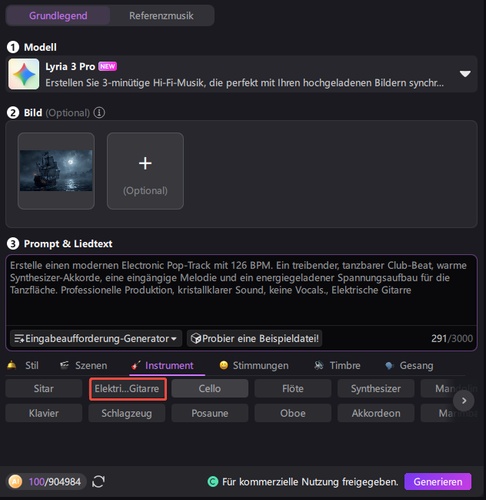Show more instruments with right chevron

(464, 401)
